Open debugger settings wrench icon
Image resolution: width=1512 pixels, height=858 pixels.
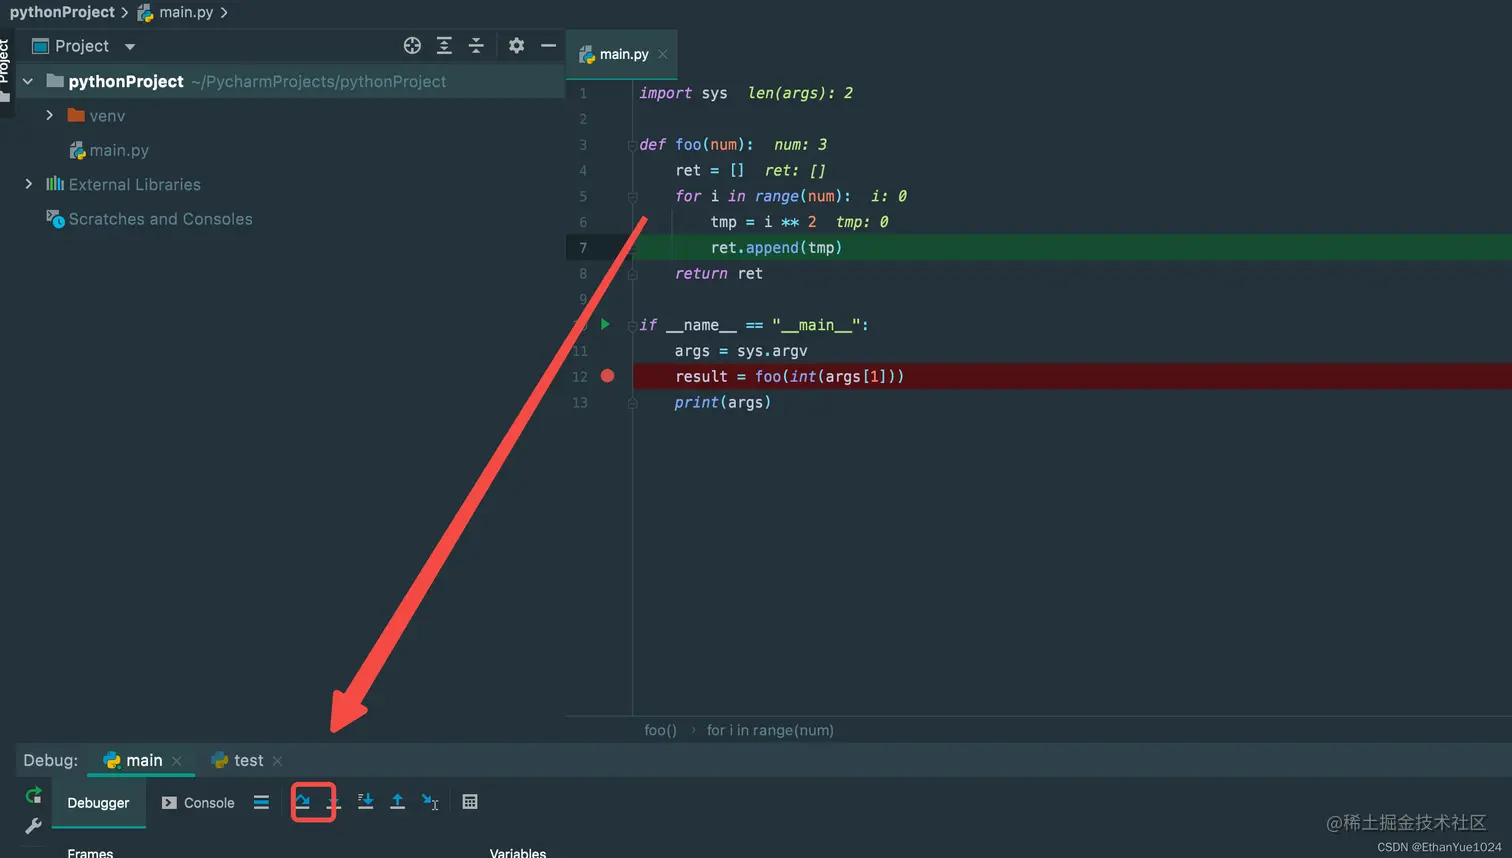coord(33,826)
